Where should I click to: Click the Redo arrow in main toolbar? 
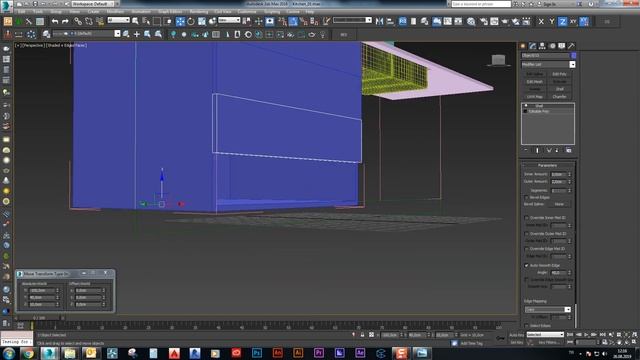coord(65,21)
